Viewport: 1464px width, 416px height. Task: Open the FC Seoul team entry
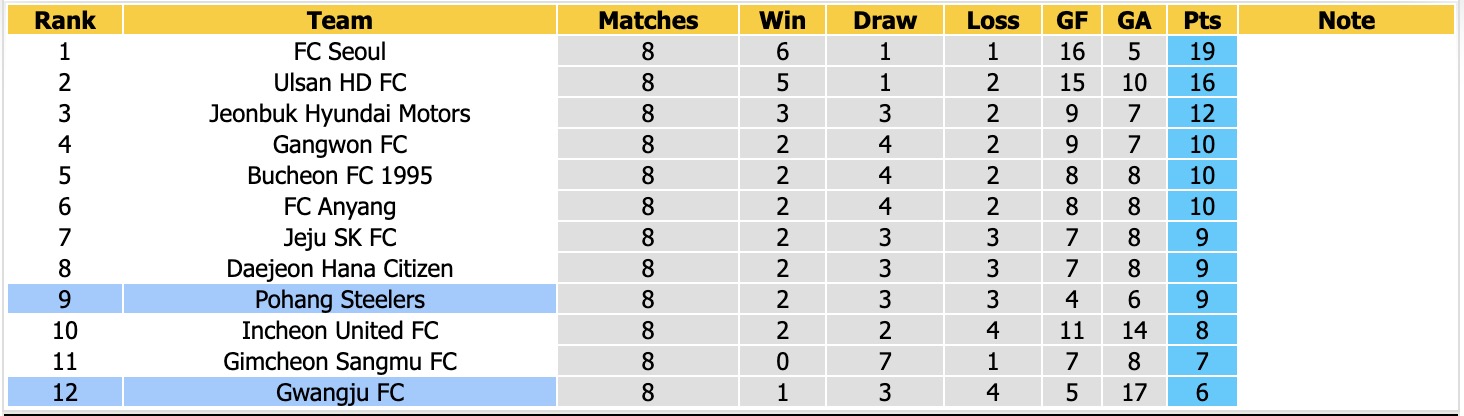pyautogui.click(x=340, y=51)
